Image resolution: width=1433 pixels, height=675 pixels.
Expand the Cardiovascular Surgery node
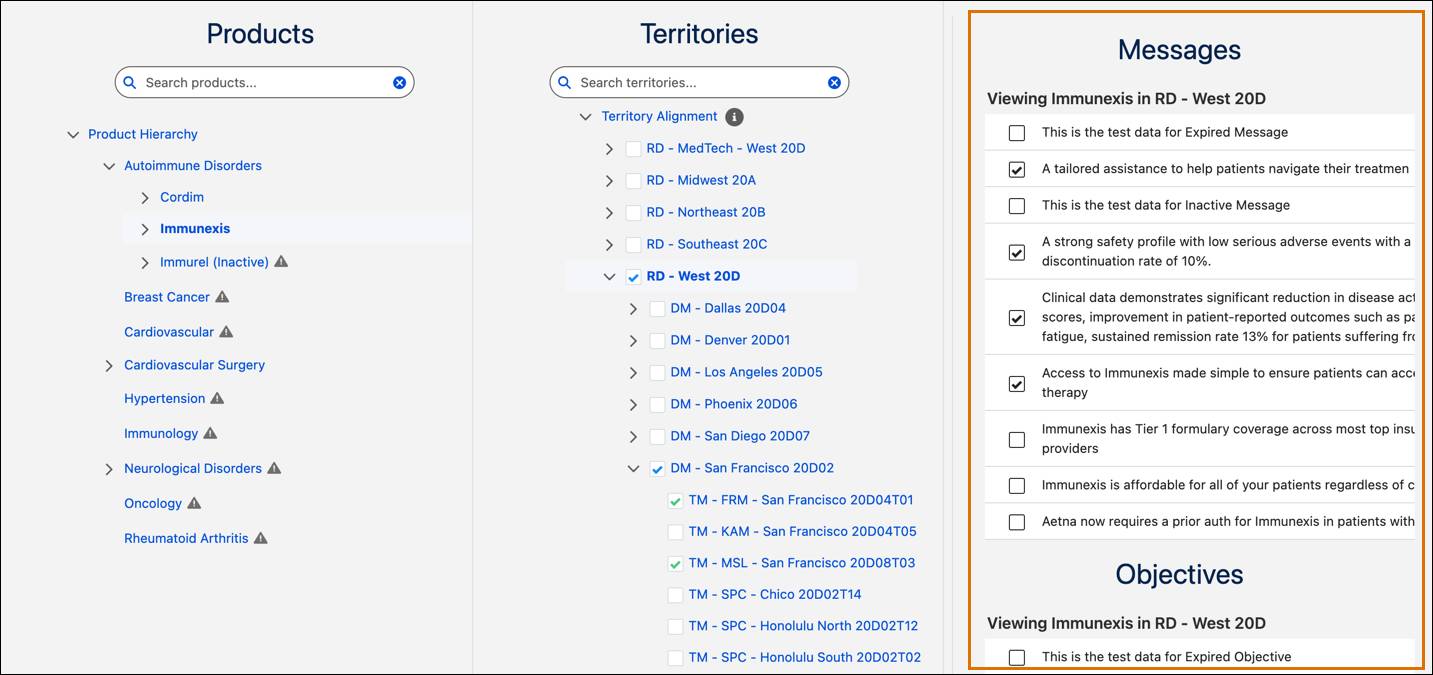(x=109, y=366)
